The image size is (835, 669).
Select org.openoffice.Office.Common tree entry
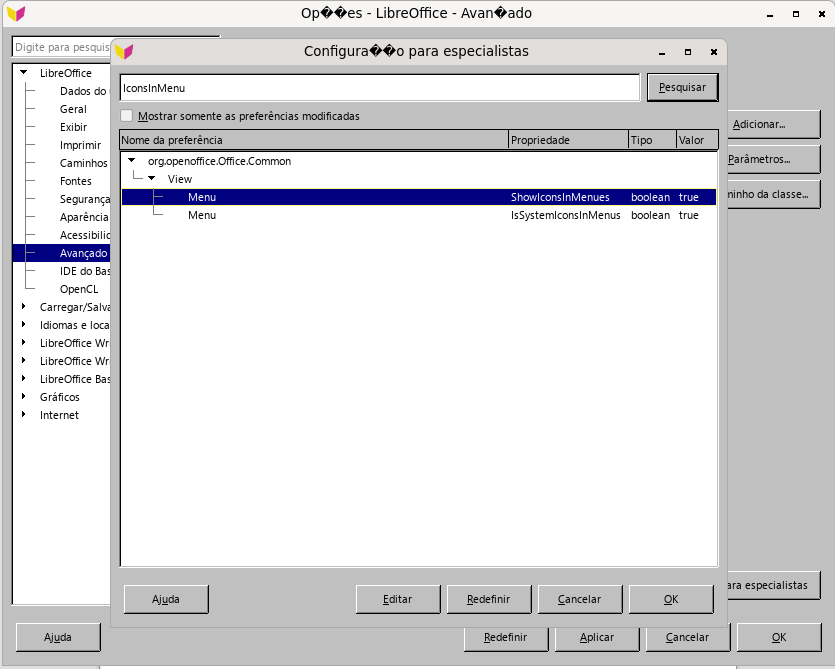click(x=219, y=161)
